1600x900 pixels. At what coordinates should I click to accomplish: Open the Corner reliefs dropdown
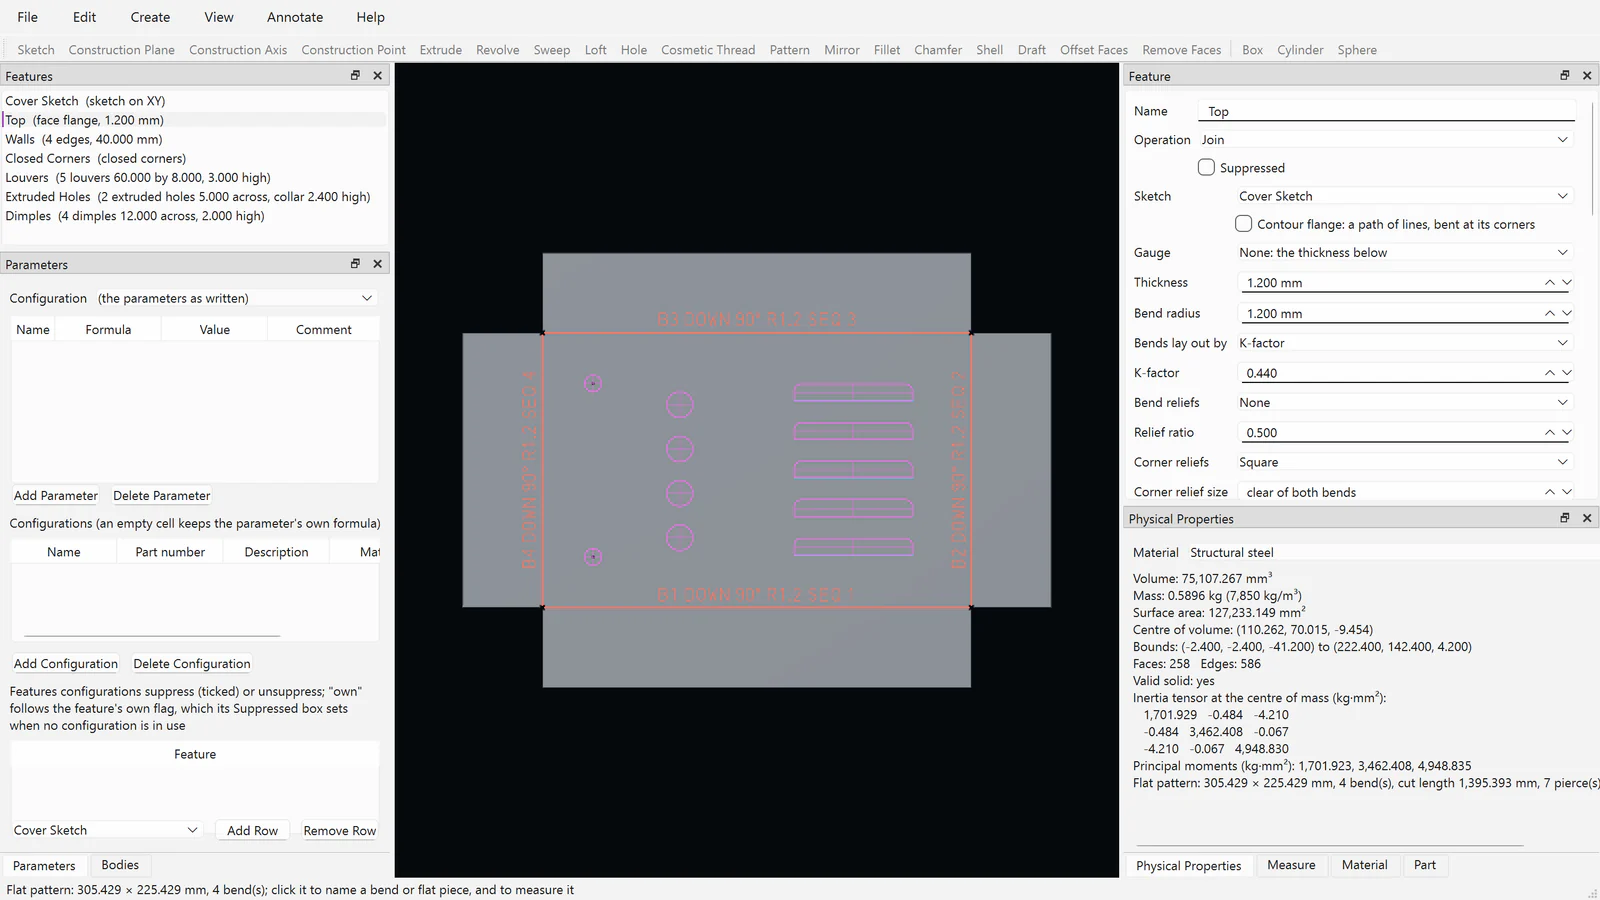1404,463
